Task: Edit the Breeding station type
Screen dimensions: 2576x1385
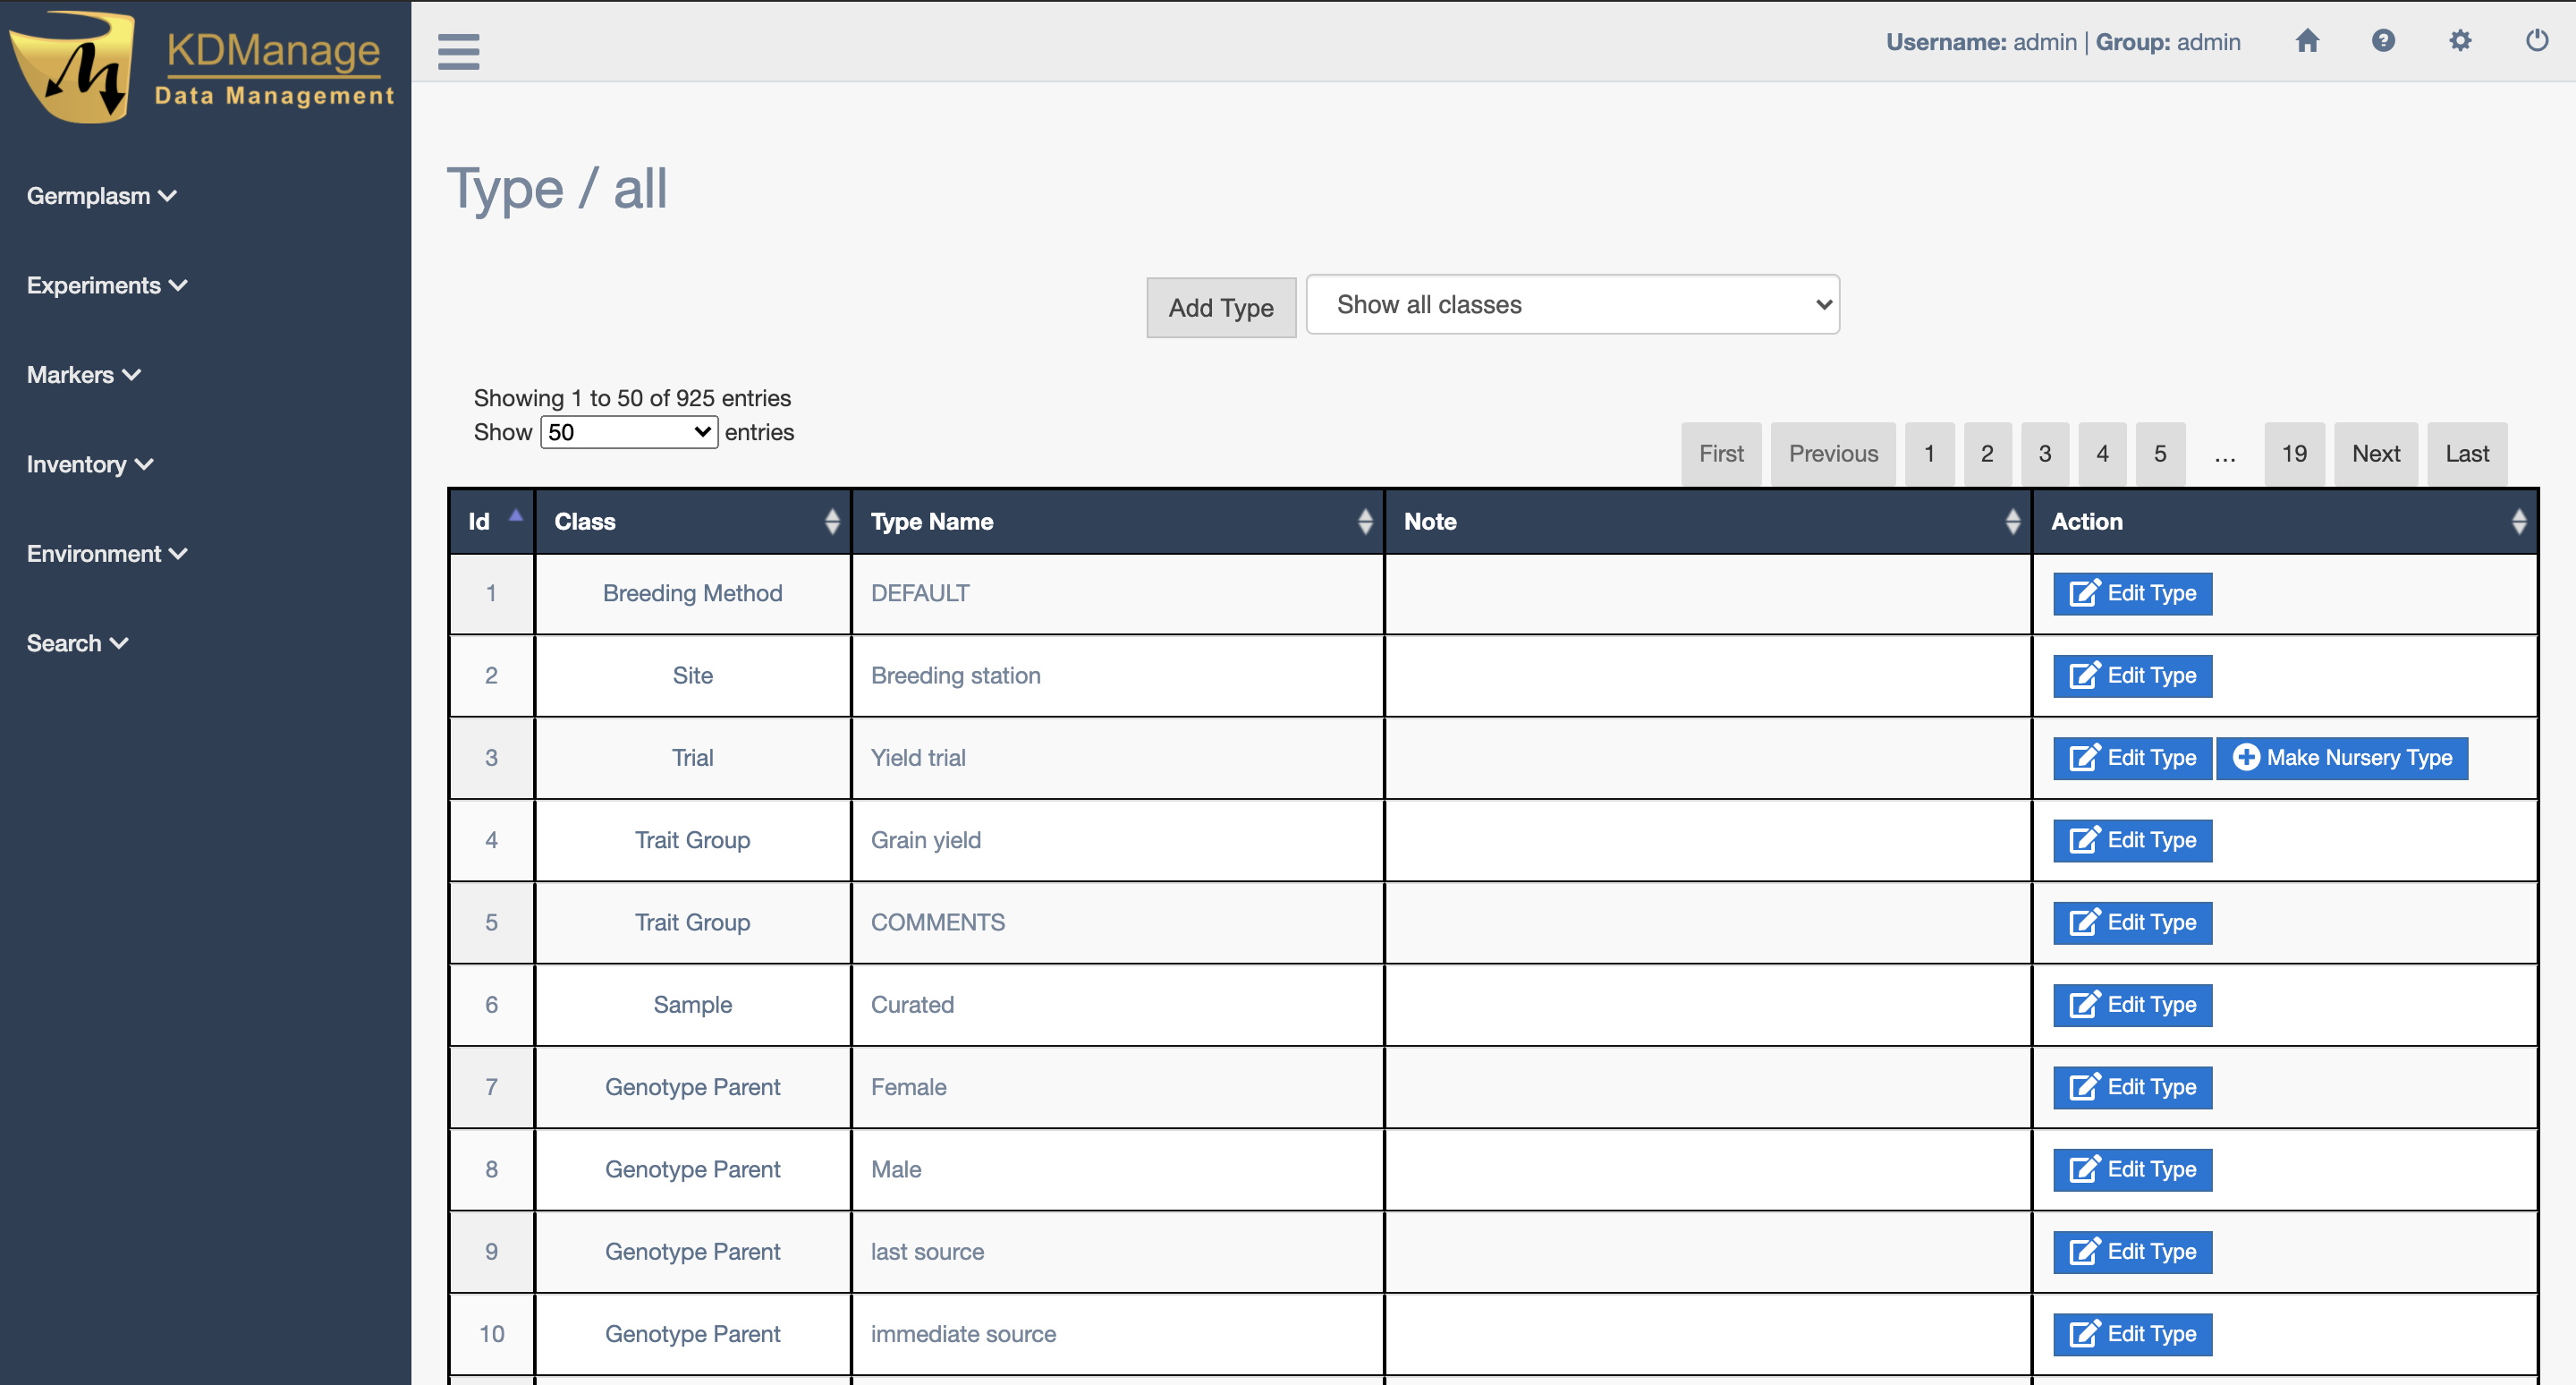Action: tap(2132, 676)
